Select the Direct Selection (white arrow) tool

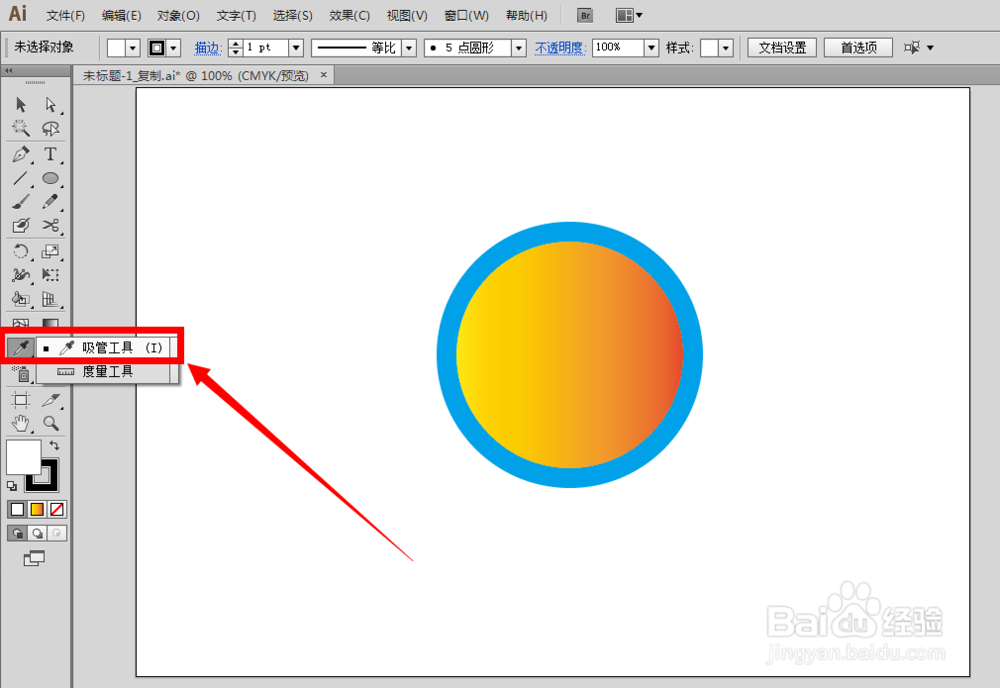tap(50, 105)
